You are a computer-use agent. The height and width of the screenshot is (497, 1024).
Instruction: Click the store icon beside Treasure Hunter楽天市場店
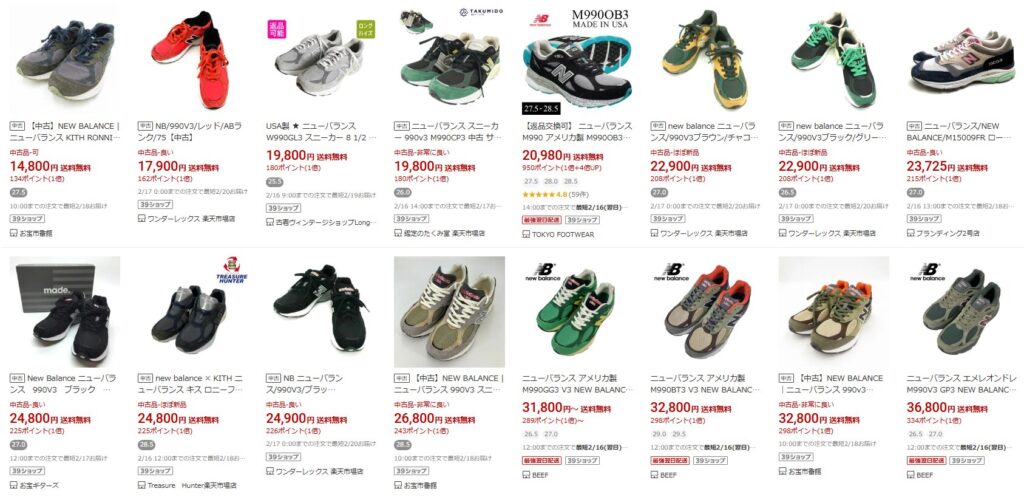coord(142,485)
